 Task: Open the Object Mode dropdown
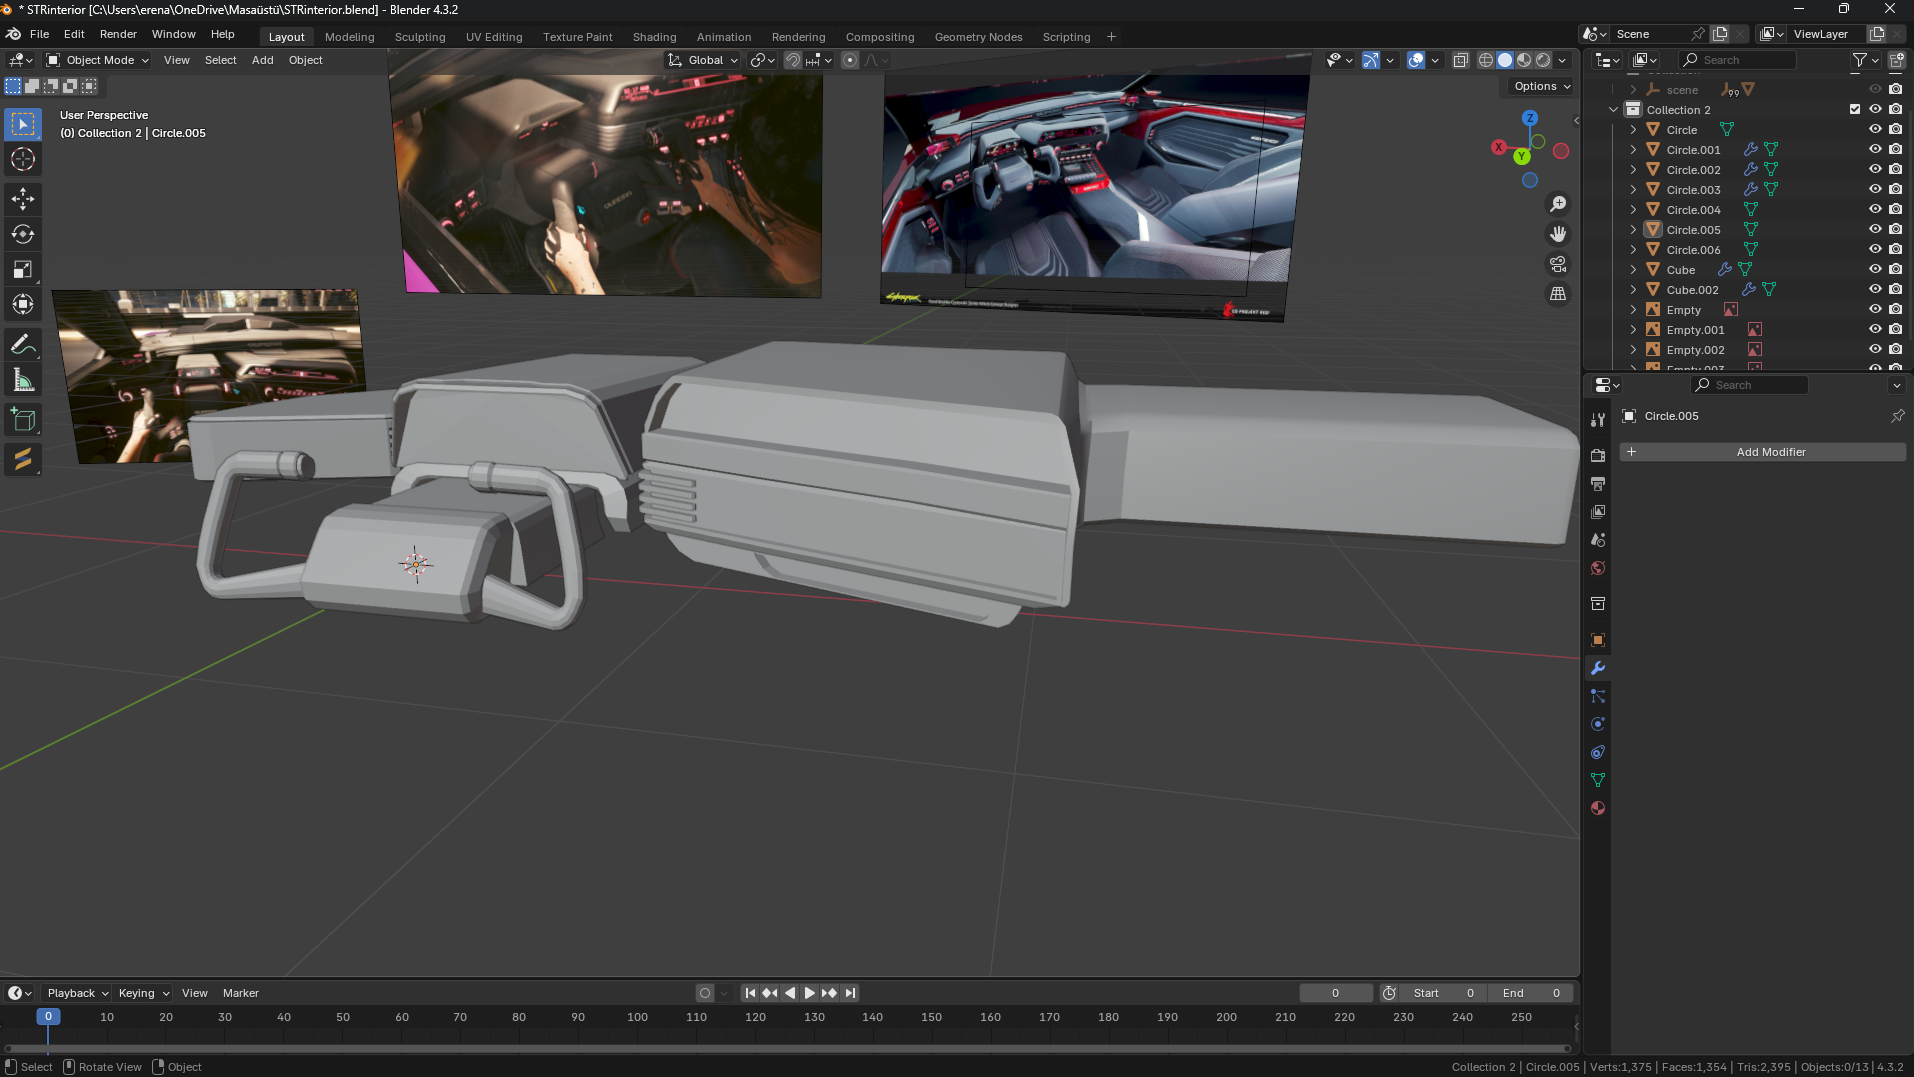click(x=98, y=60)
